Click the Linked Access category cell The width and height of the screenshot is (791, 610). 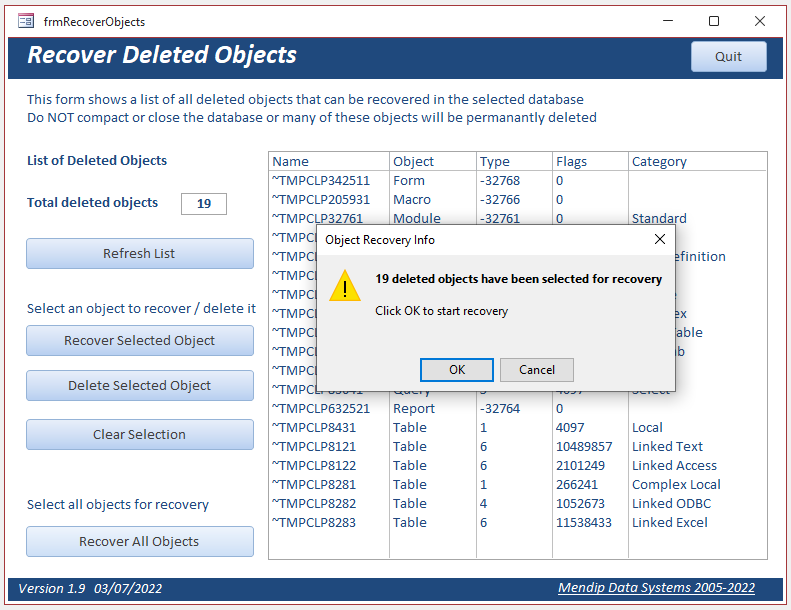point(674,466)
